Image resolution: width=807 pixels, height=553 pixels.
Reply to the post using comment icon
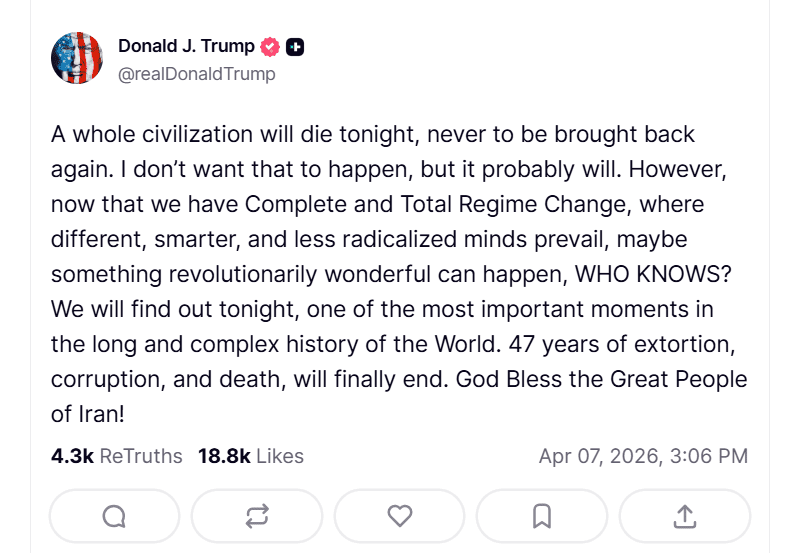[114, 515]
